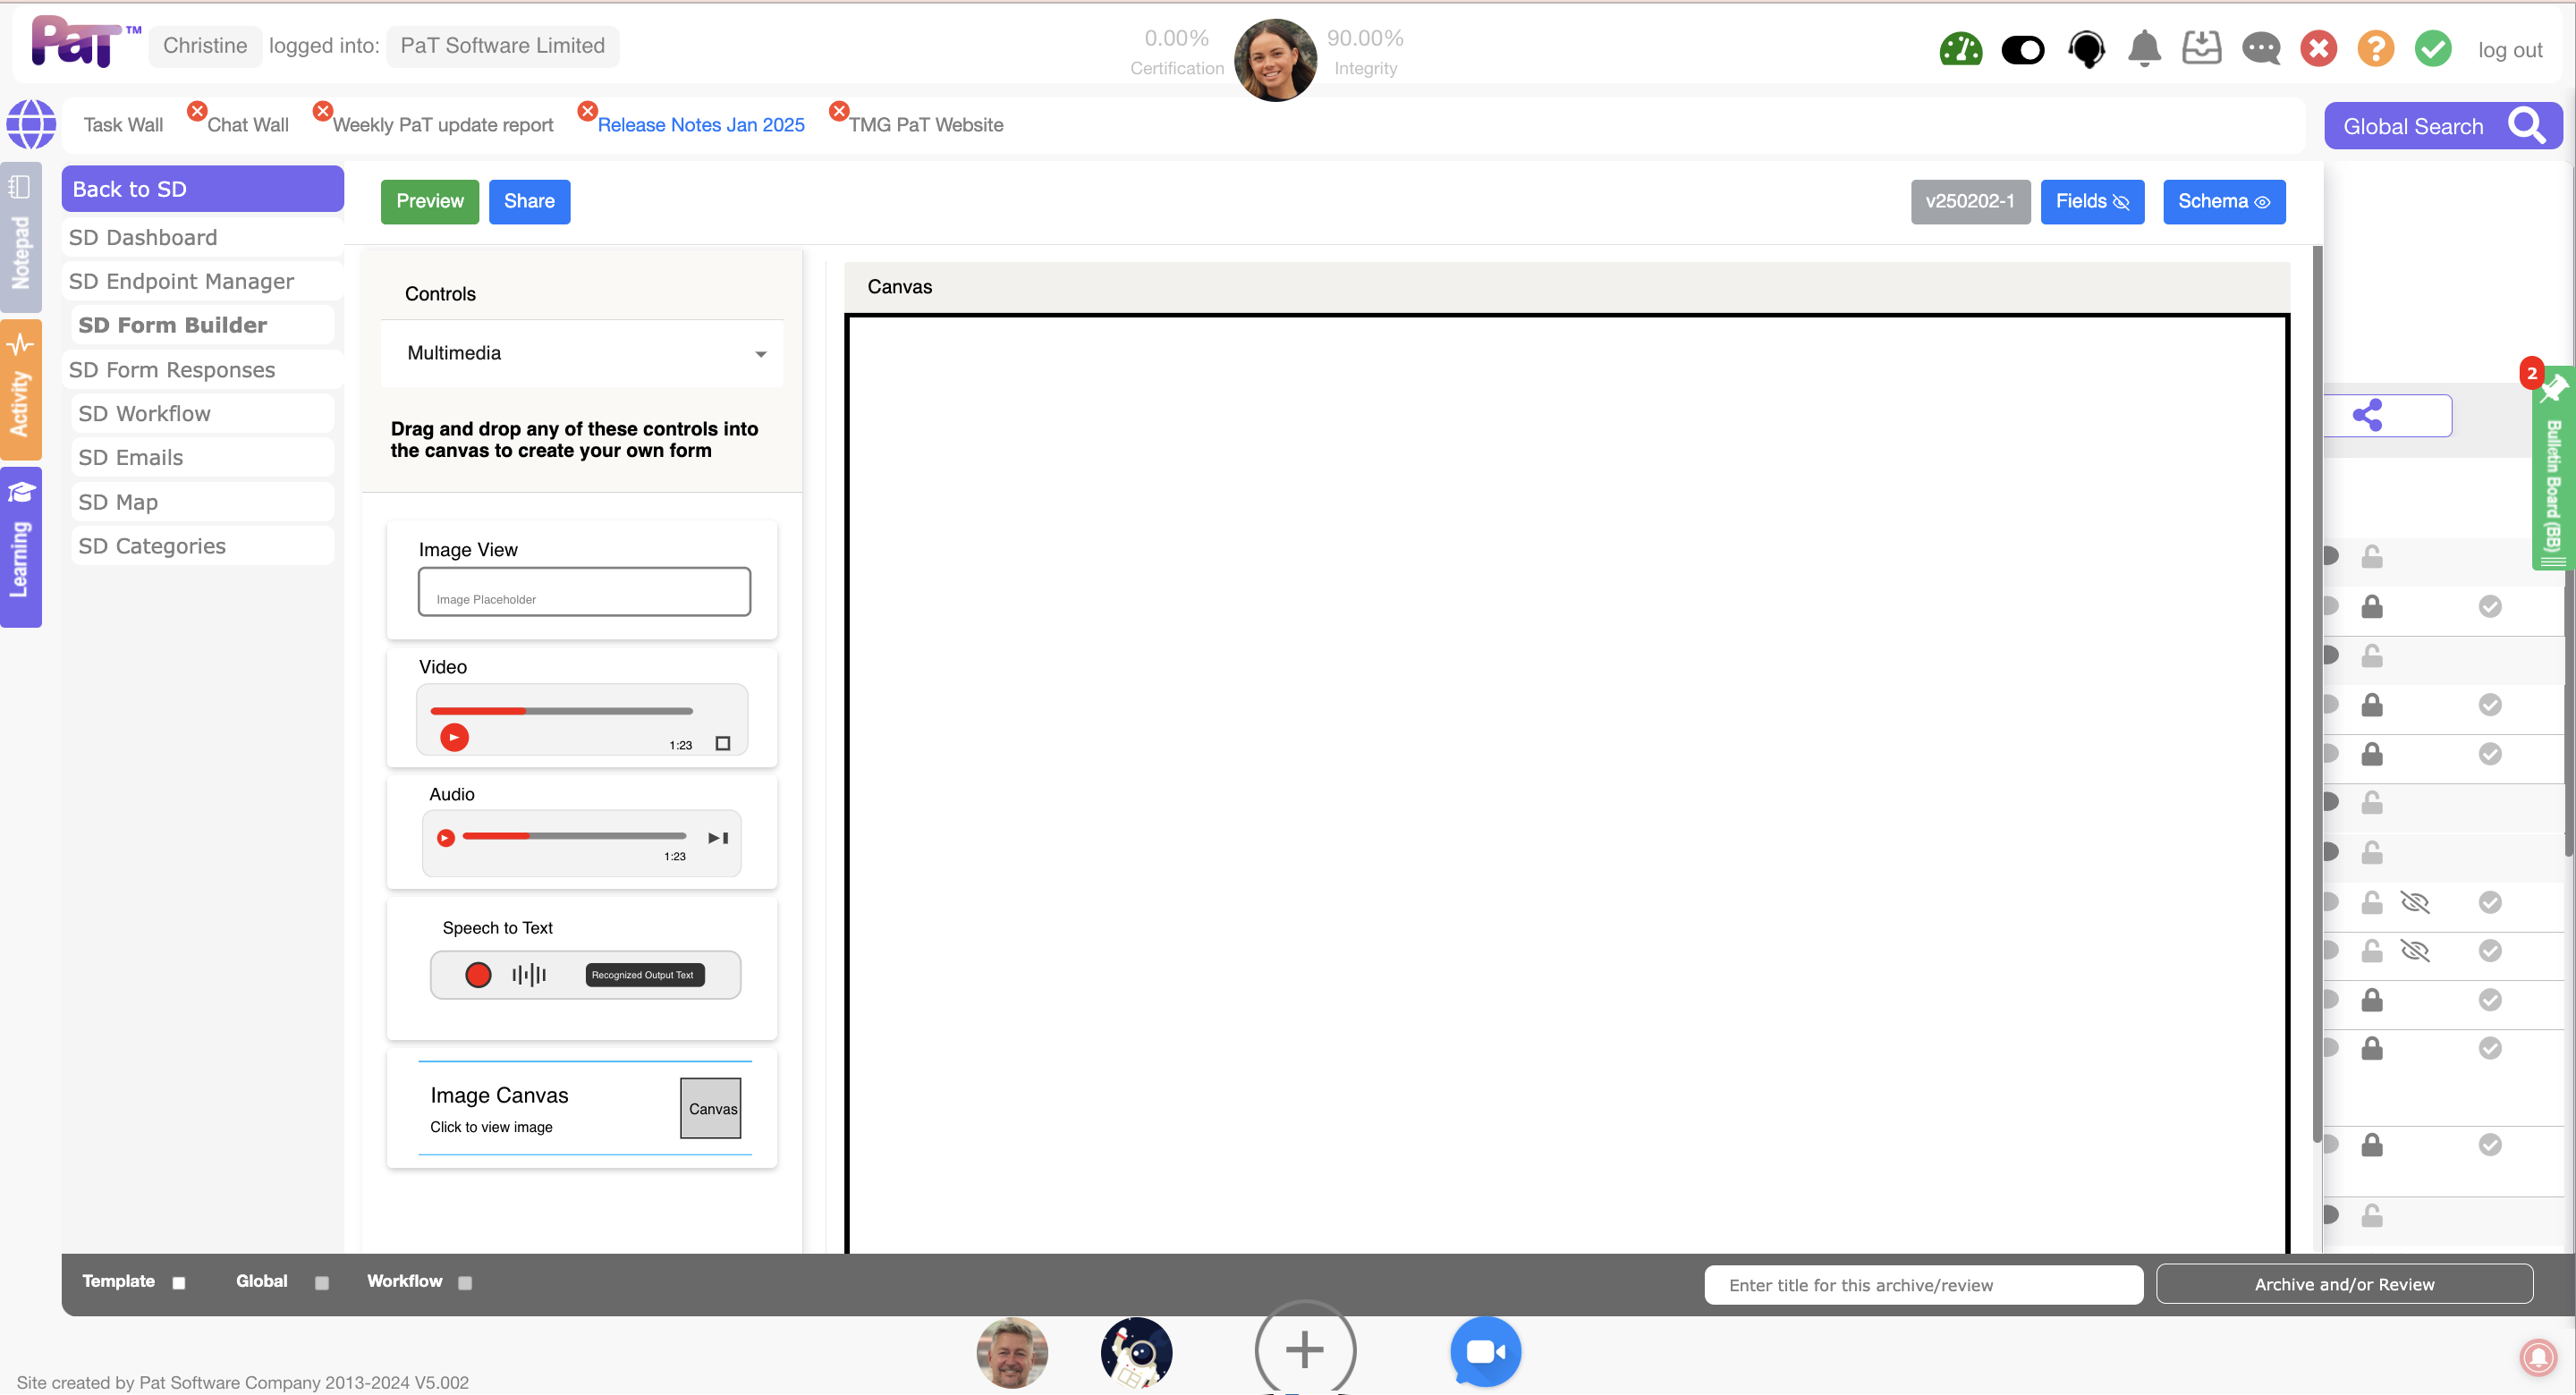Click the Schema button
Viewport: 2576px width, 1395px height.
click(2223, 201)
